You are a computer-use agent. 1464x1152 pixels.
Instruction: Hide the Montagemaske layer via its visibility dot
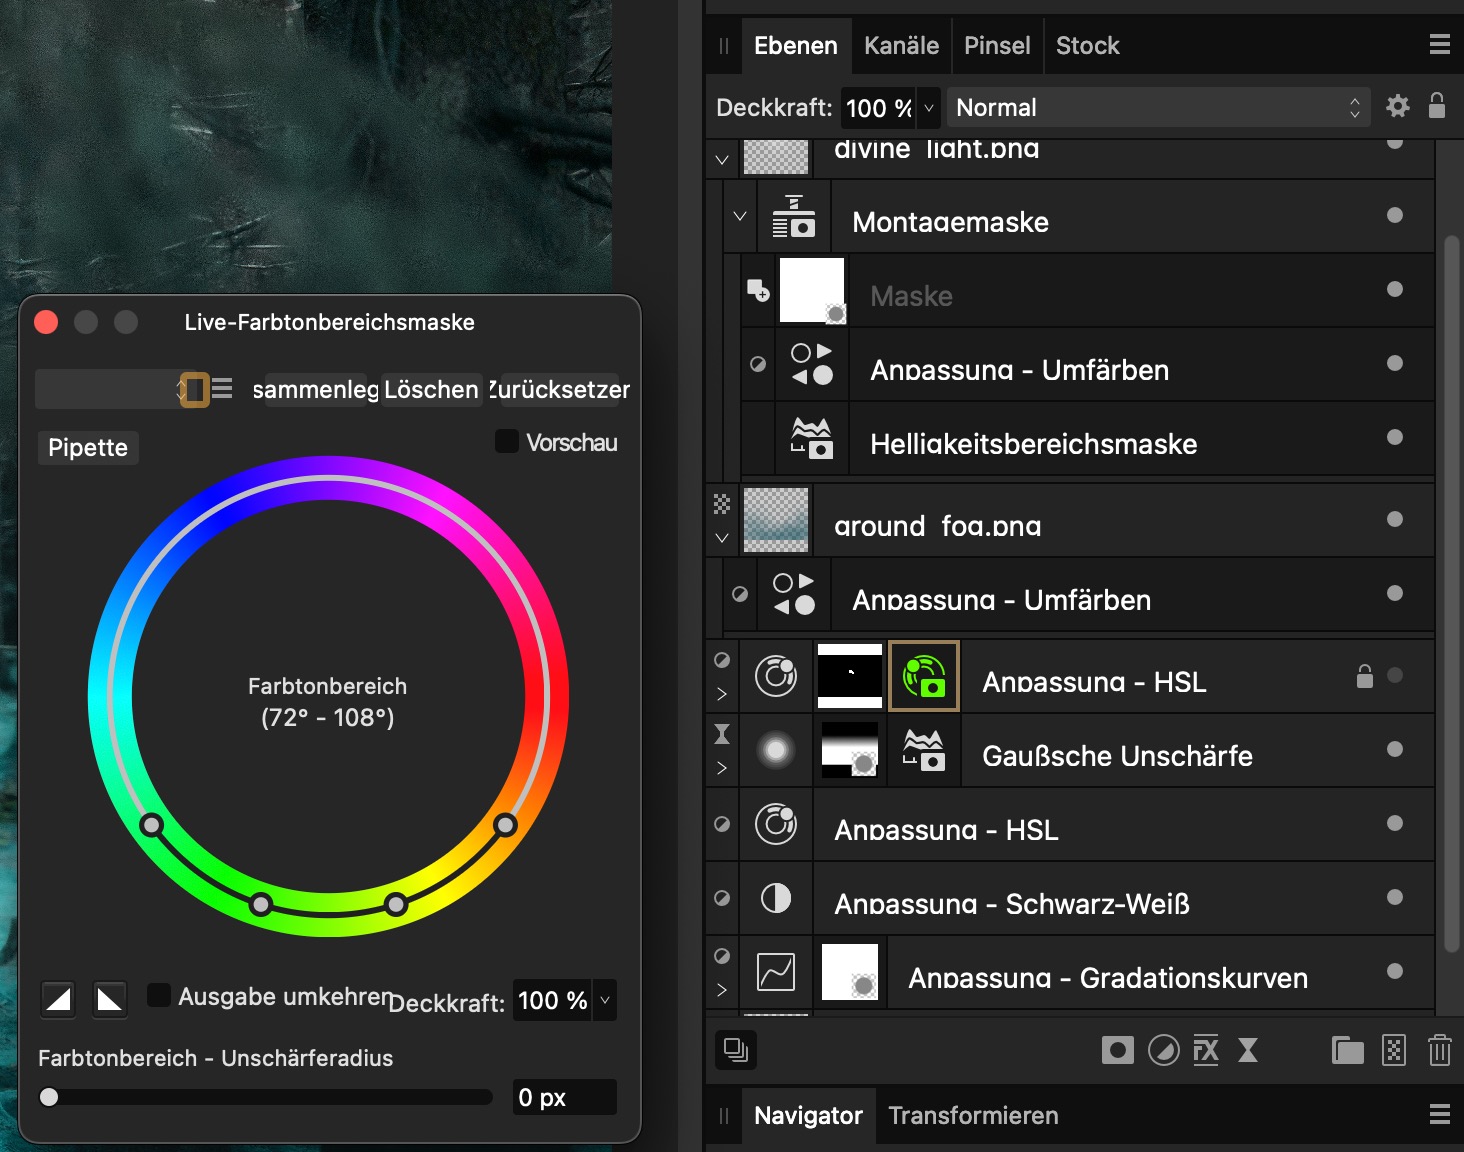click(1394, 215)
